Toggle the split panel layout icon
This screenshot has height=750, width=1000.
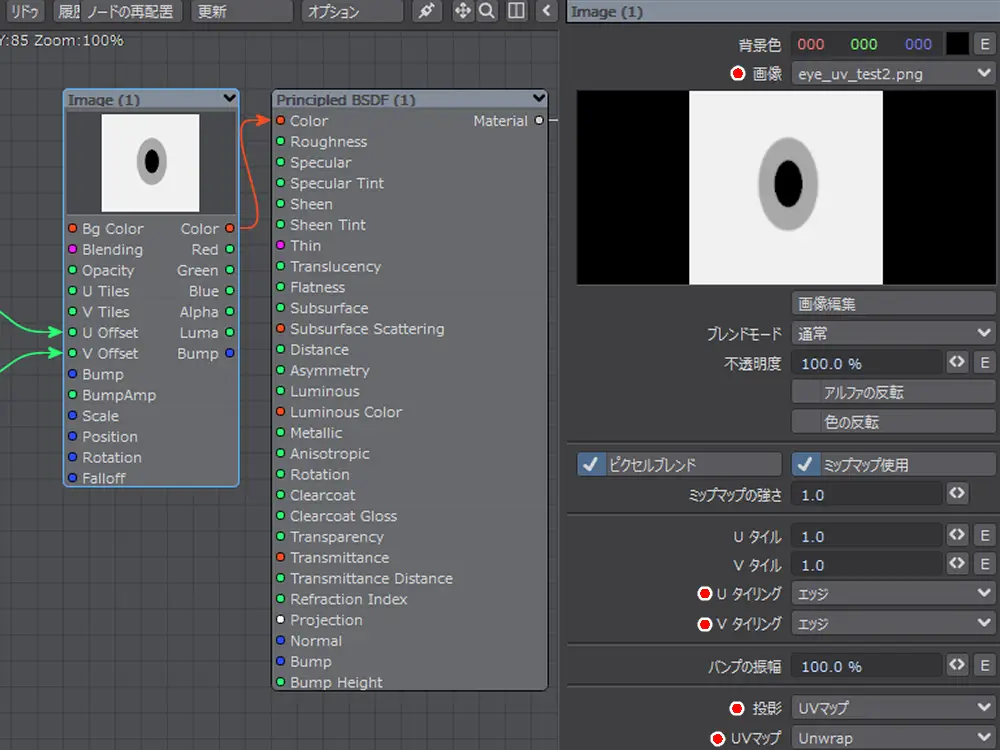(516, 11)
